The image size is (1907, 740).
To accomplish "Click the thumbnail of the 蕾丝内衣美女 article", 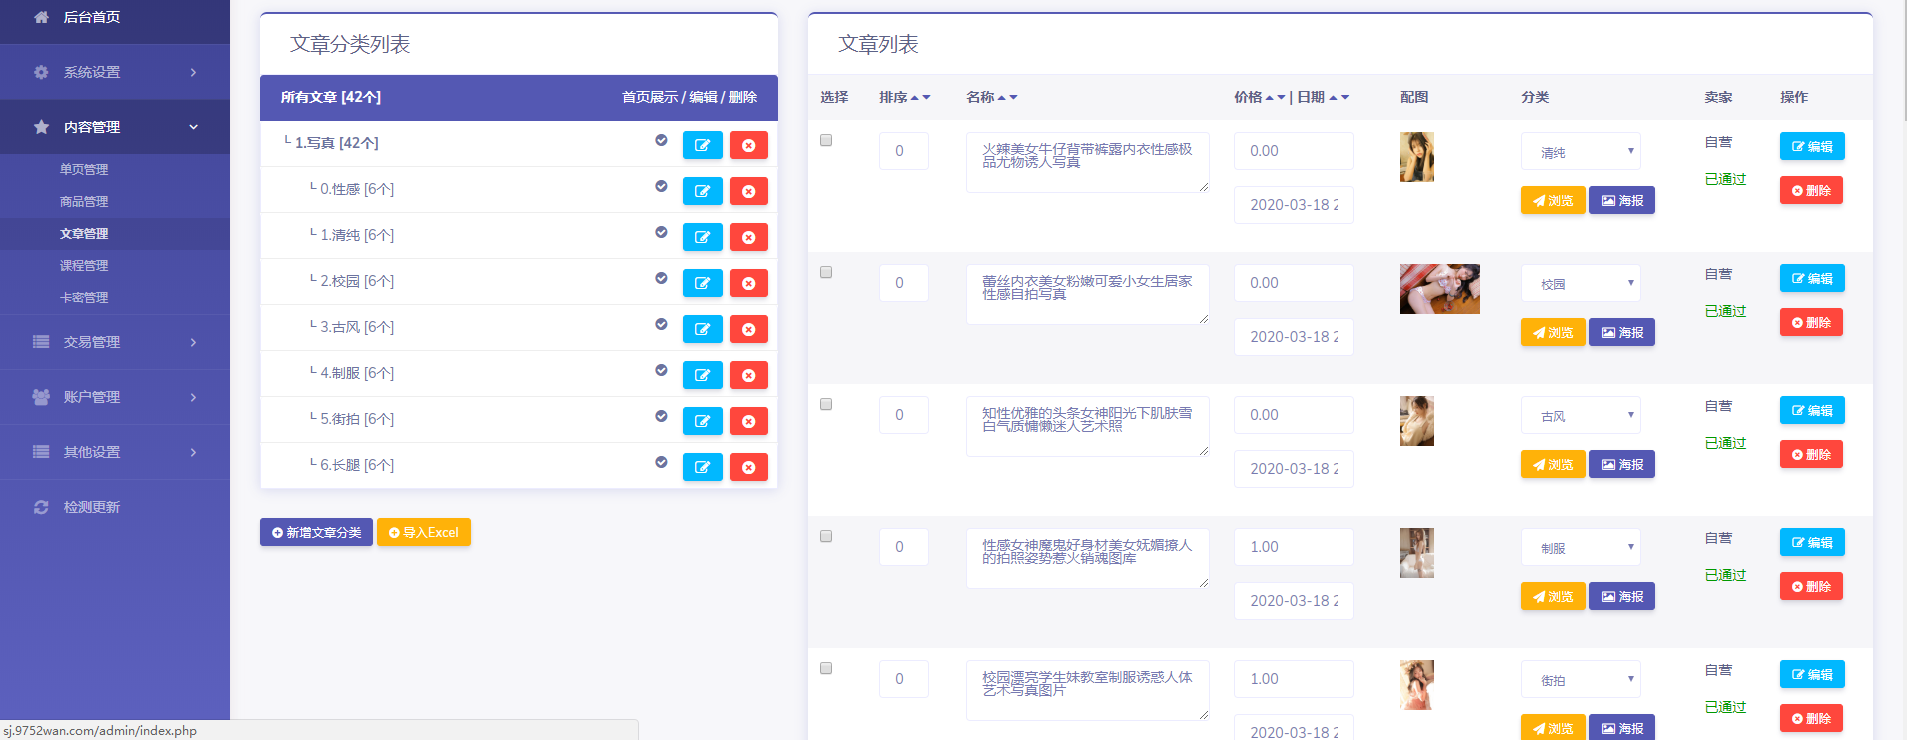I will pyautogui.click(x=1440, y=289).
